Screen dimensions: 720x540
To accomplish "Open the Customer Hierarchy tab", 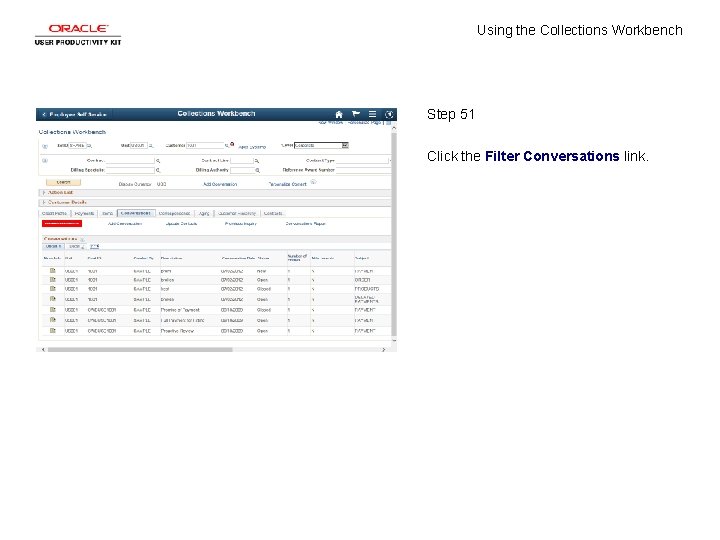I will point(237,214).
